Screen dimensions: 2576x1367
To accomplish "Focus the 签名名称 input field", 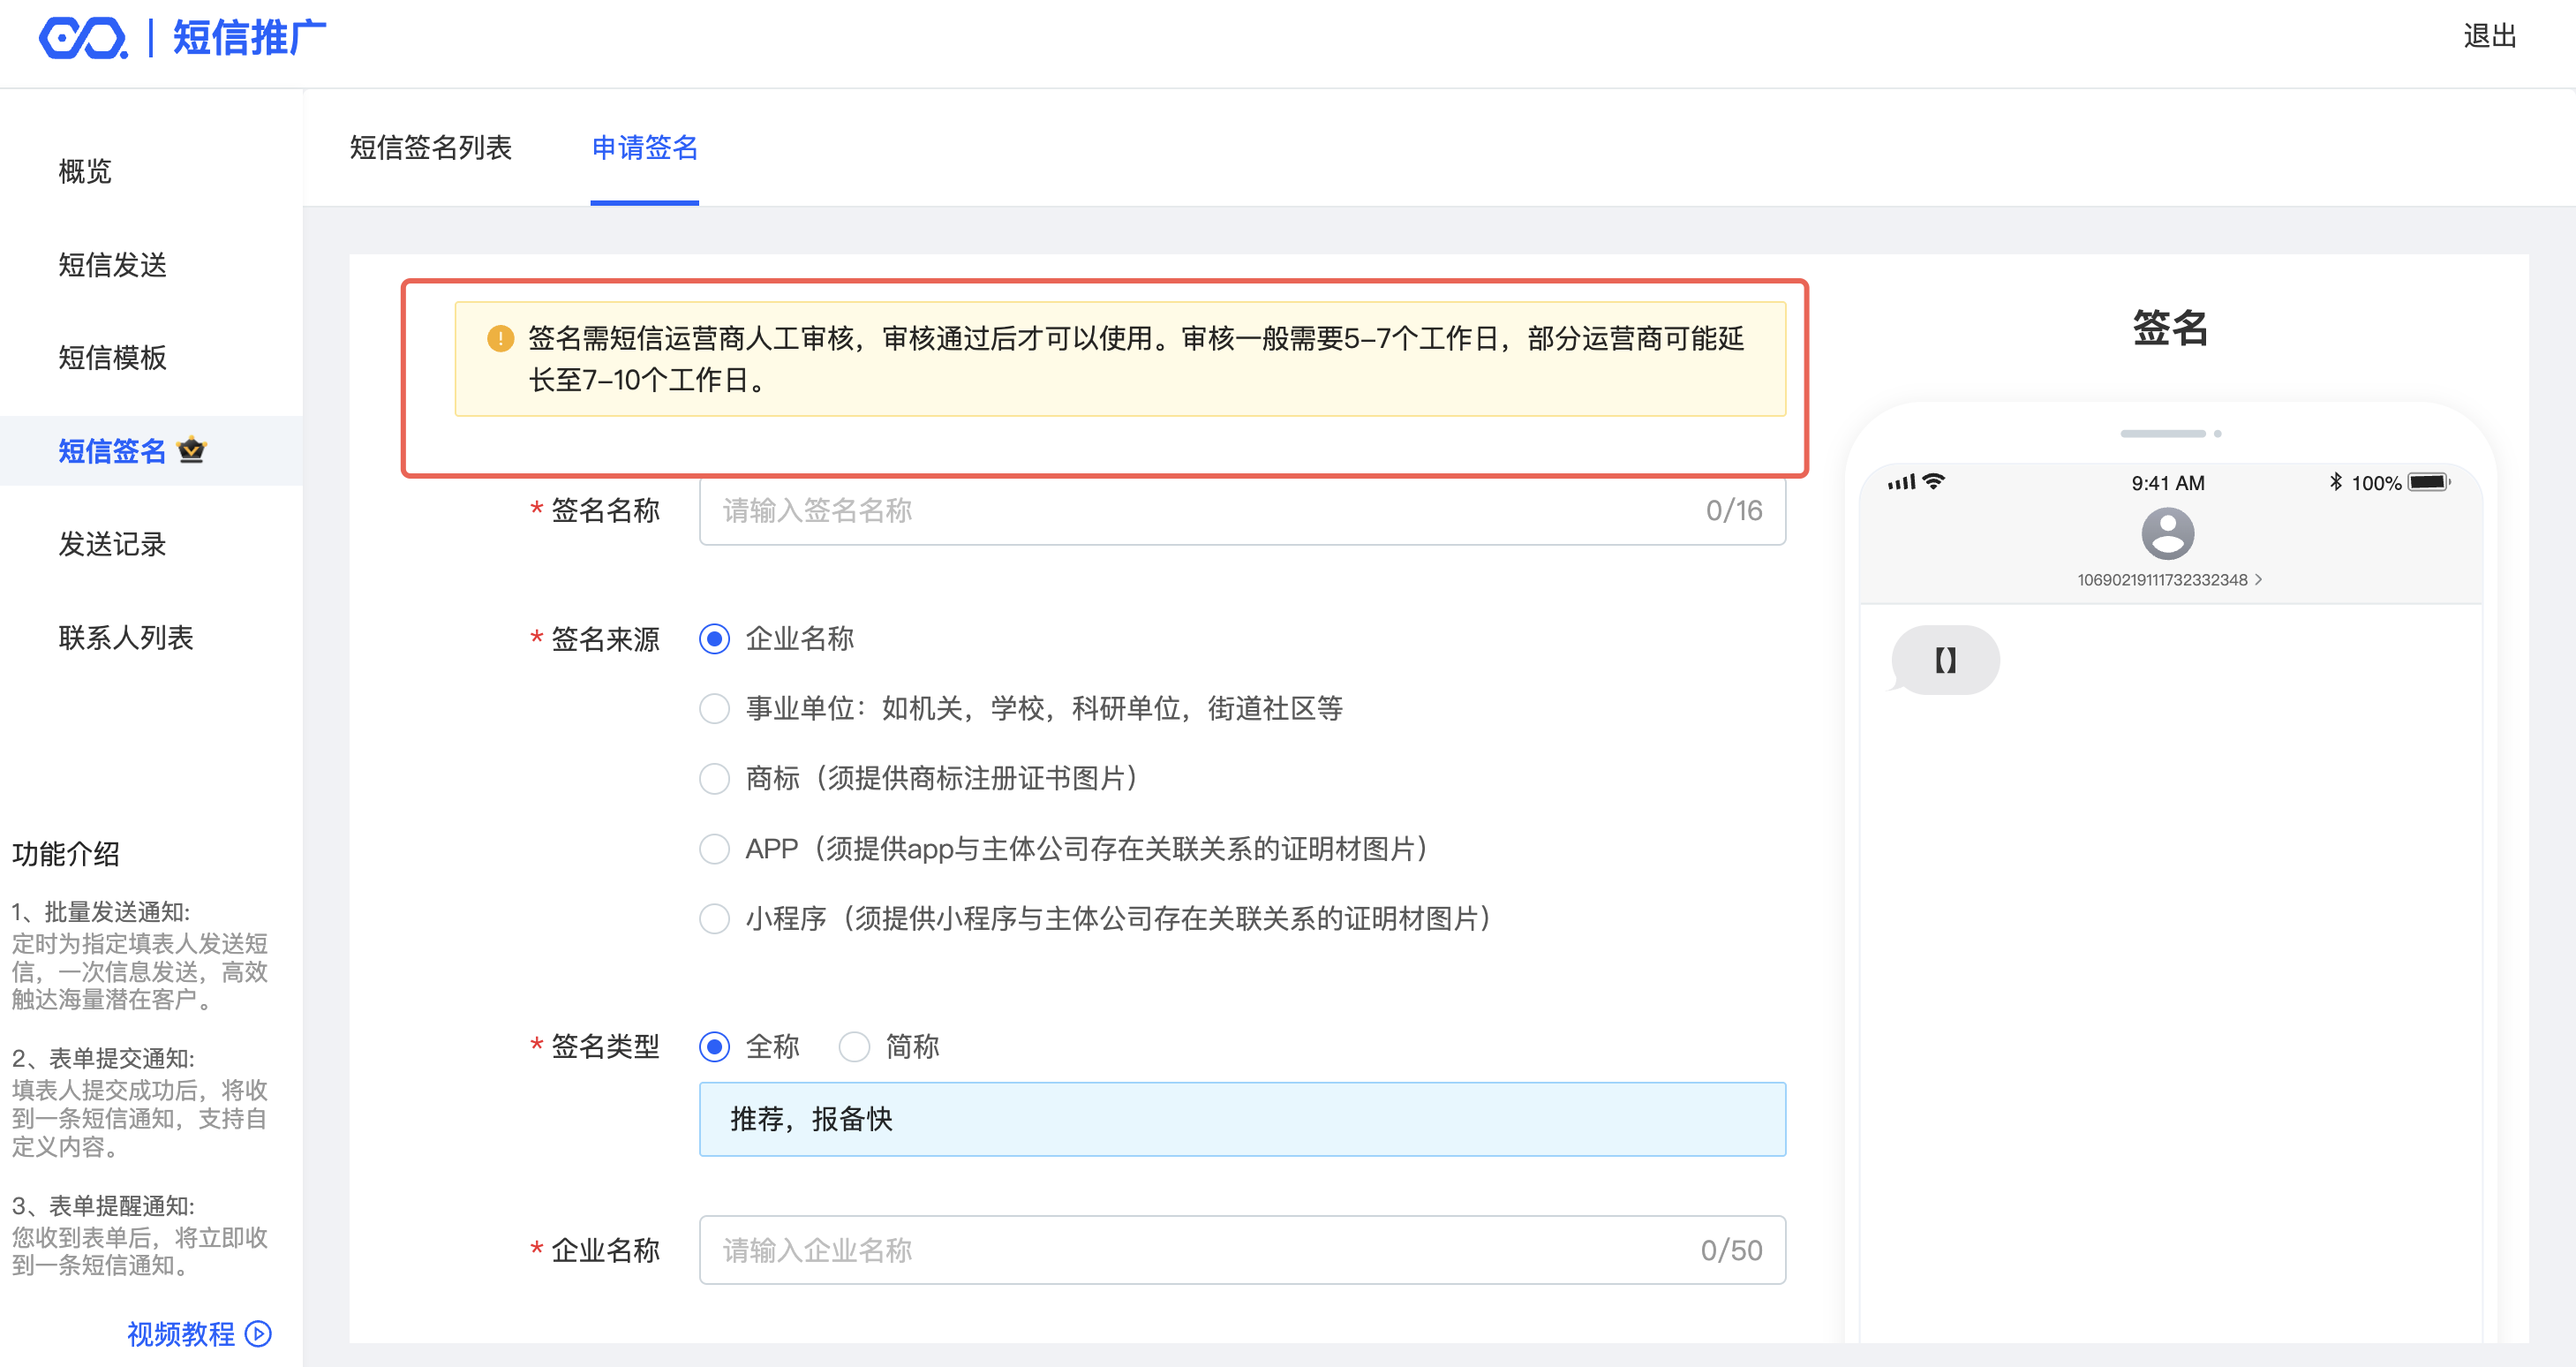I will (1200, 511).
